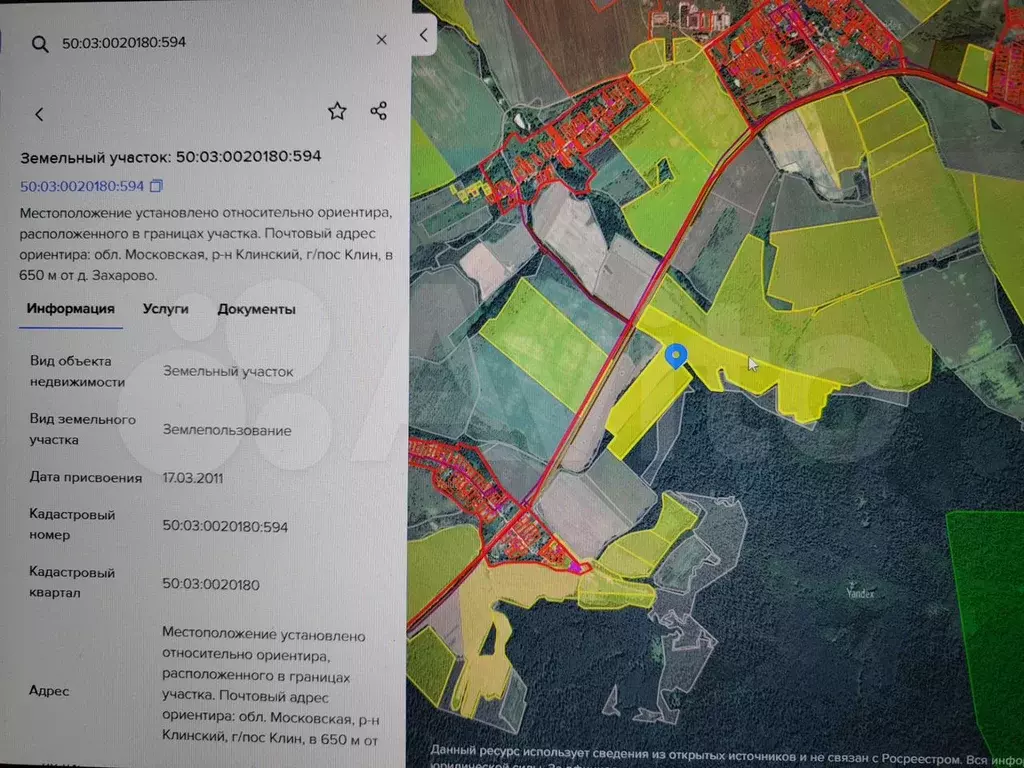Click the Дата присвоения label
Viewport: 1024px width, 768px height.
point(86,478)
